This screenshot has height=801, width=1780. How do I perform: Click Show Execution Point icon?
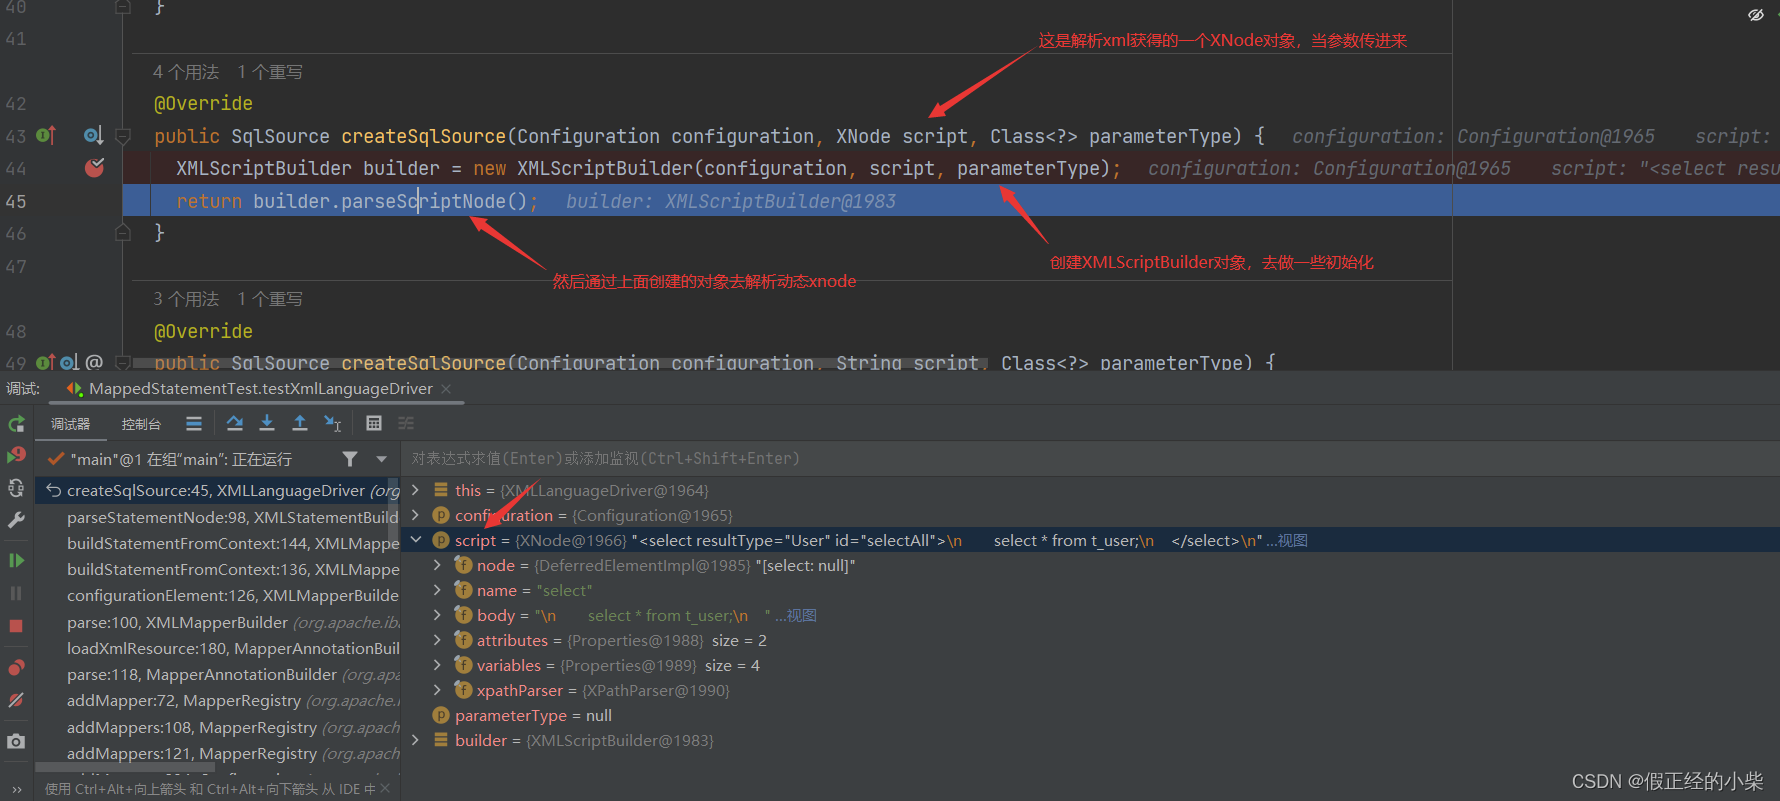[x=194, y=424]
